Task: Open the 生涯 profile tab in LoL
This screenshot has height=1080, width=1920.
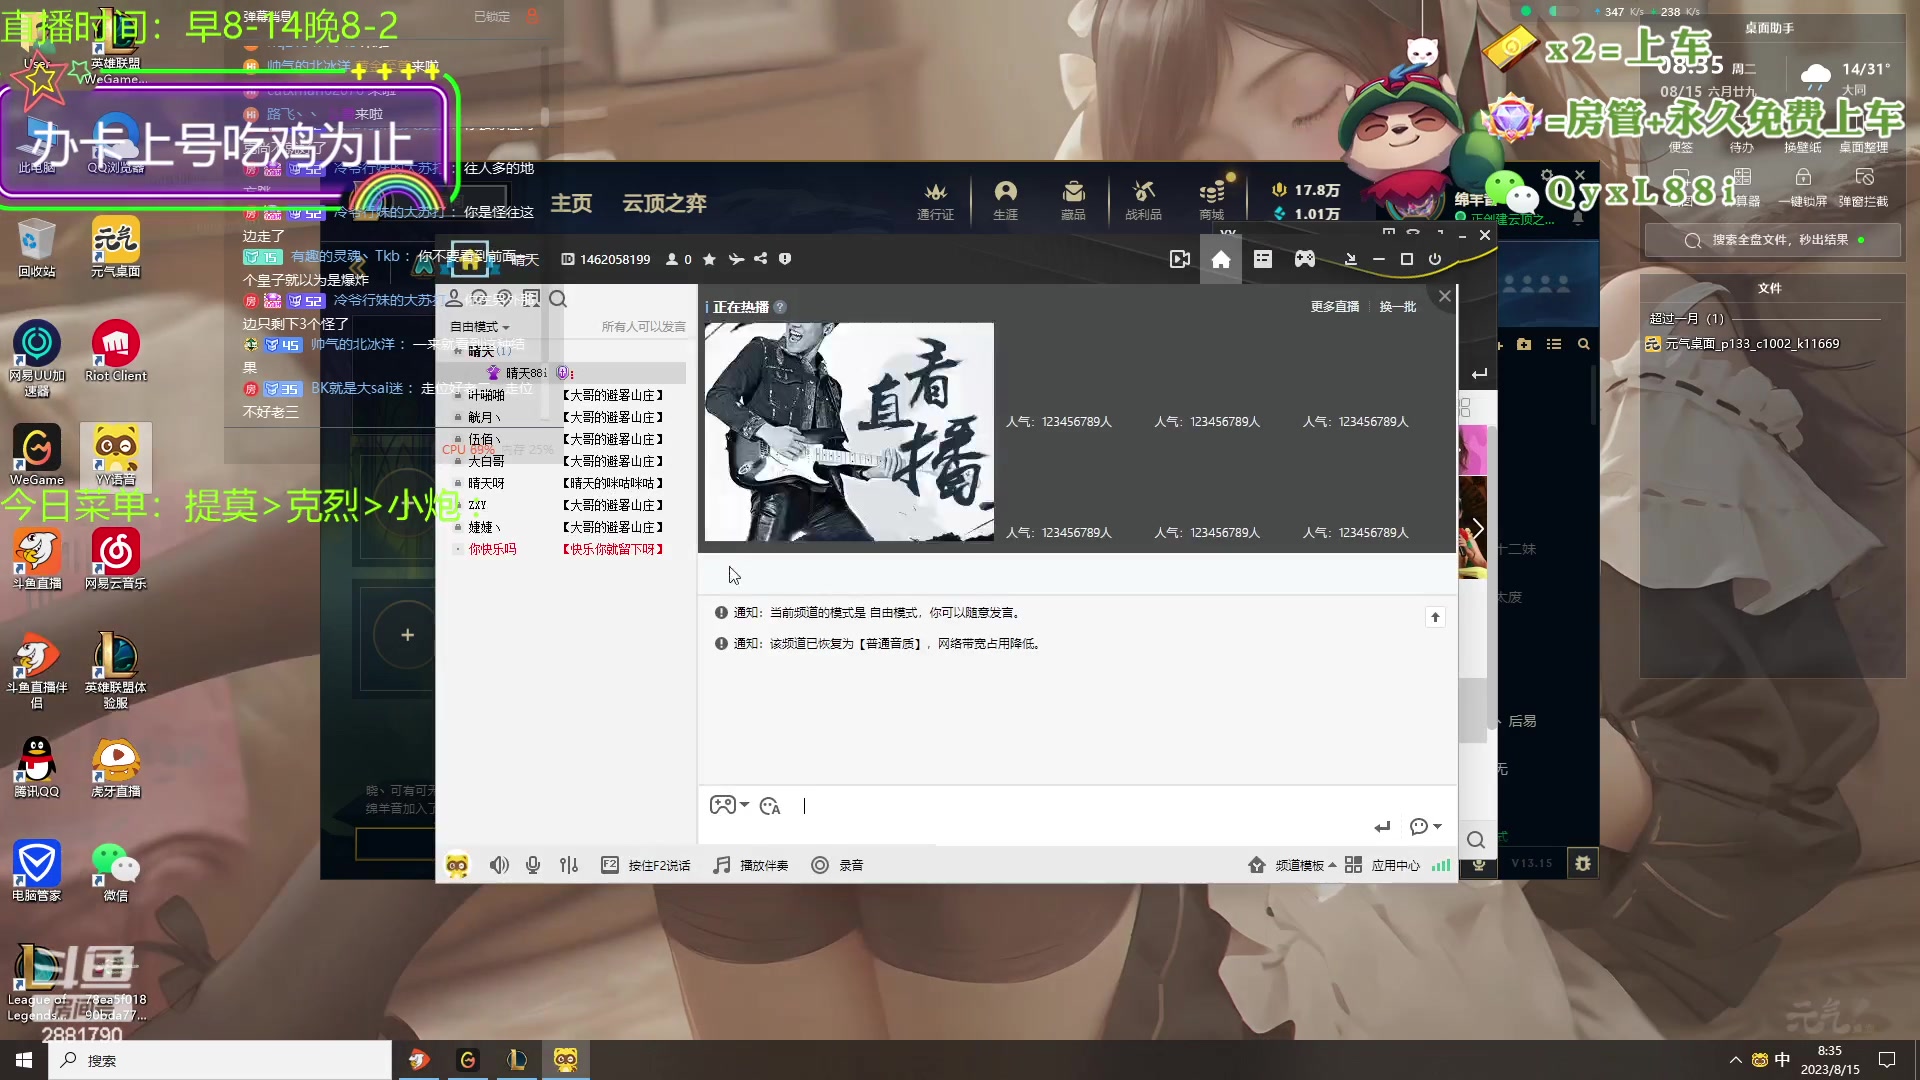Action: 1005,200
